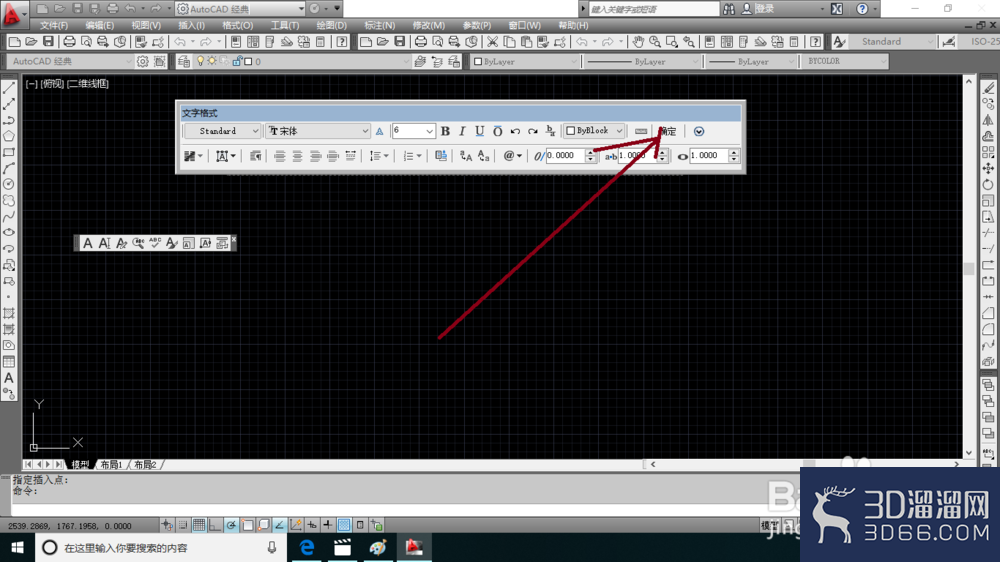Toggle infer constraints in status bar
The height and width of the screenshot is (562, 1000).
(x=167, y=525)
